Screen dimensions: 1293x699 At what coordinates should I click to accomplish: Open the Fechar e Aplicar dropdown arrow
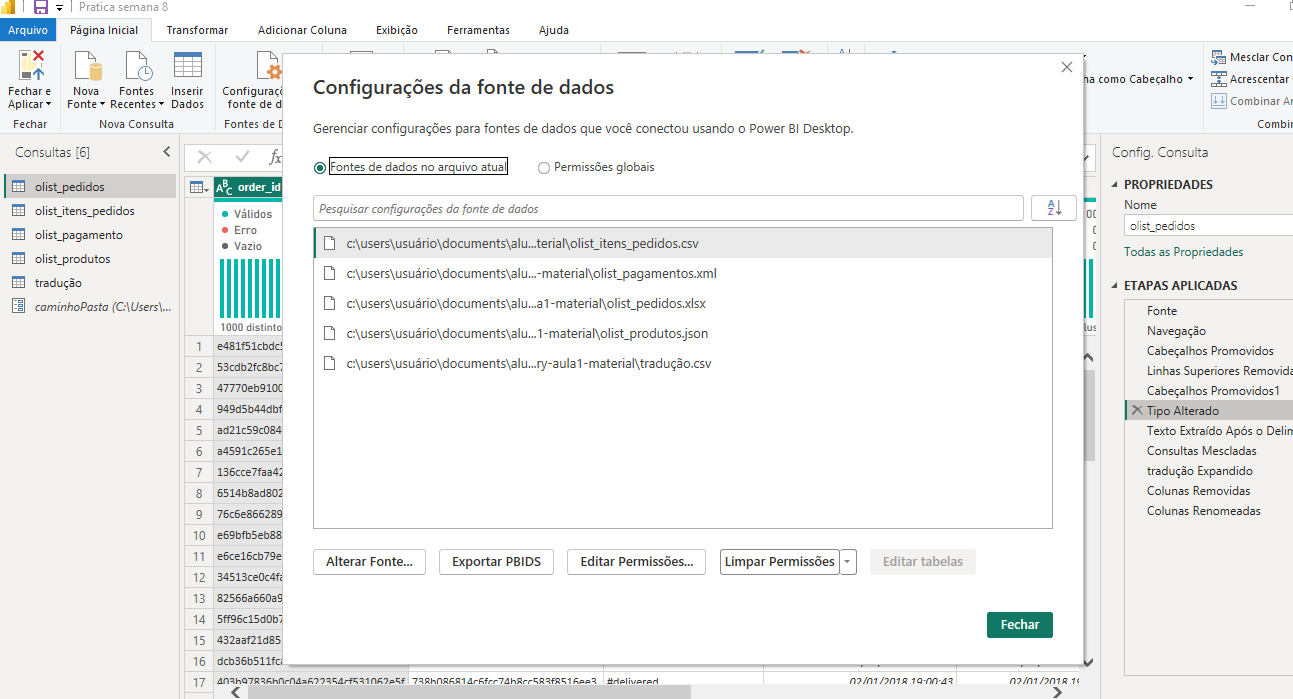(x=49, y=104)
